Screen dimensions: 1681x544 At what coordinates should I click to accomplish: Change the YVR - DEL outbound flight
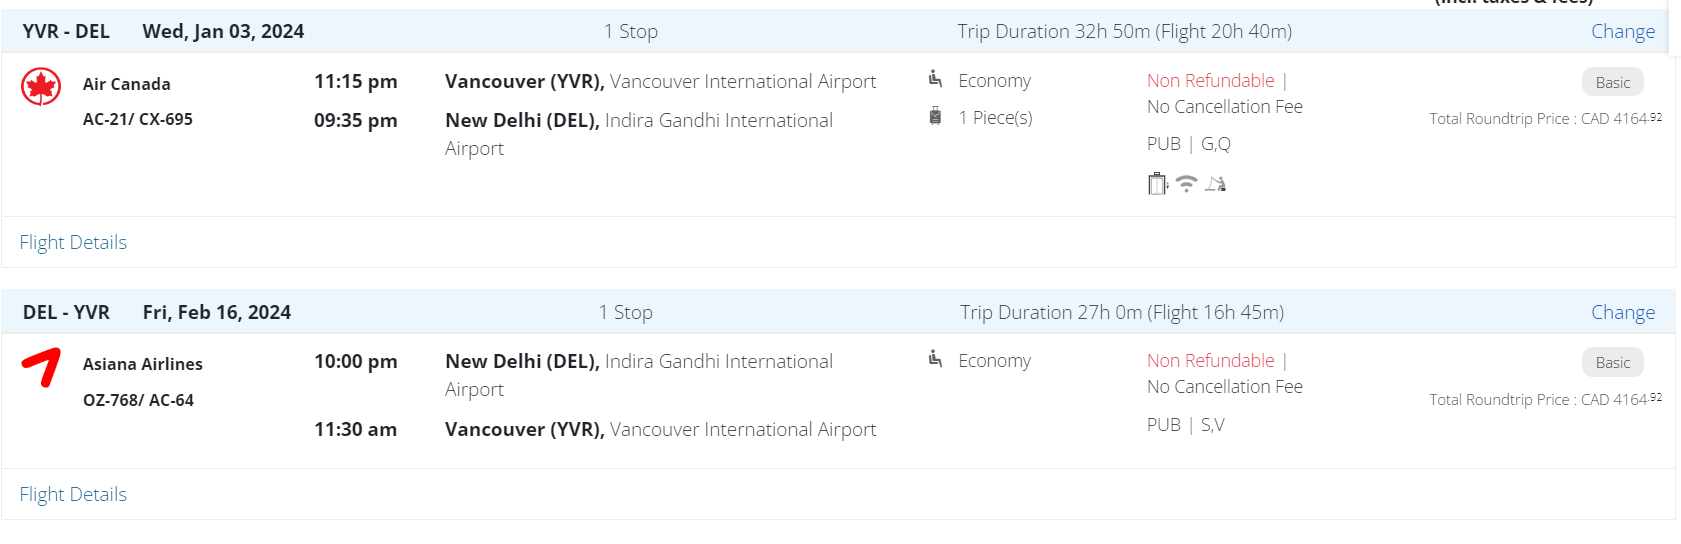coord(1622,31)
